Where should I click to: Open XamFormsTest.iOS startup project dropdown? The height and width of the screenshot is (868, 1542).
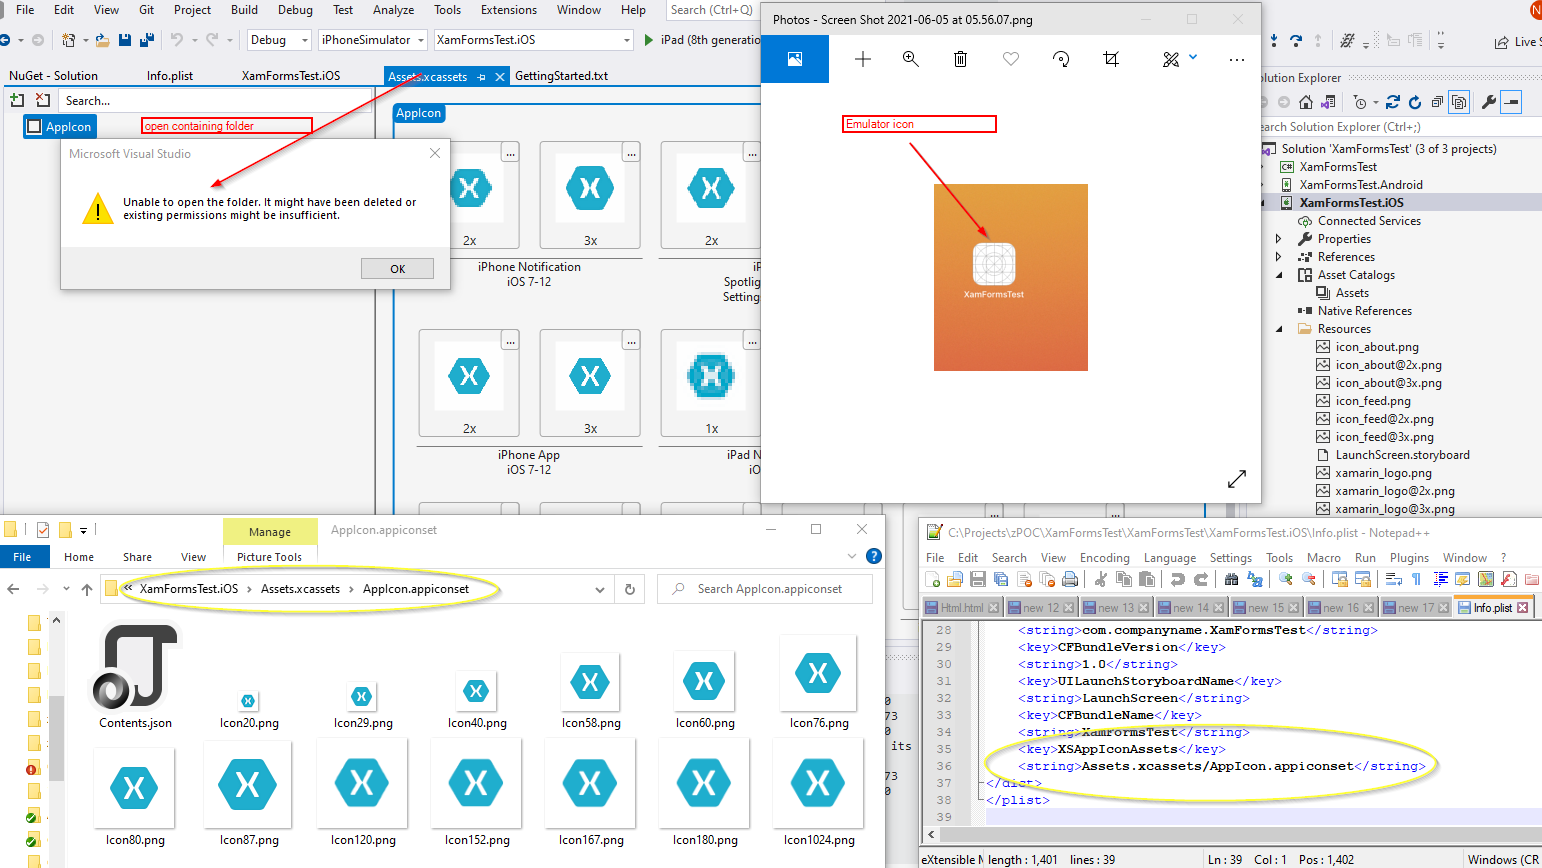(x=534, y=40)
